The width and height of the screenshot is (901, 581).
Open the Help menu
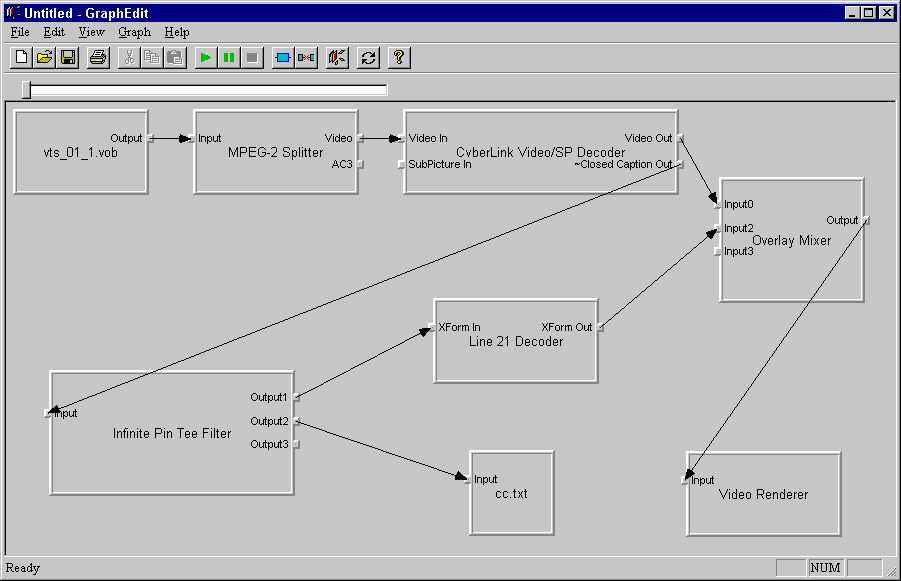(x=177, y=32)
